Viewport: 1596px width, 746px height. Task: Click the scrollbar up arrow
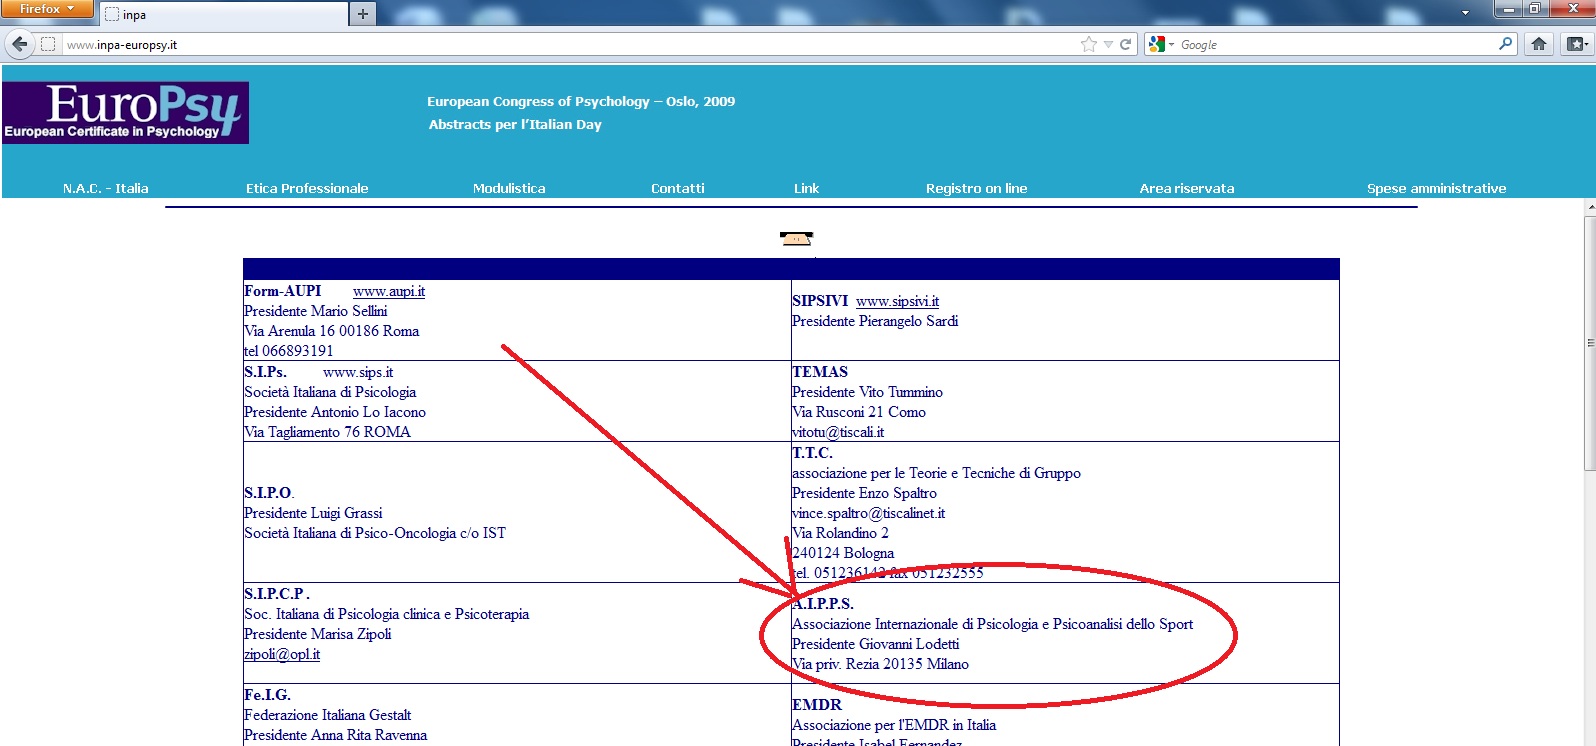[x=1590, y=206]
